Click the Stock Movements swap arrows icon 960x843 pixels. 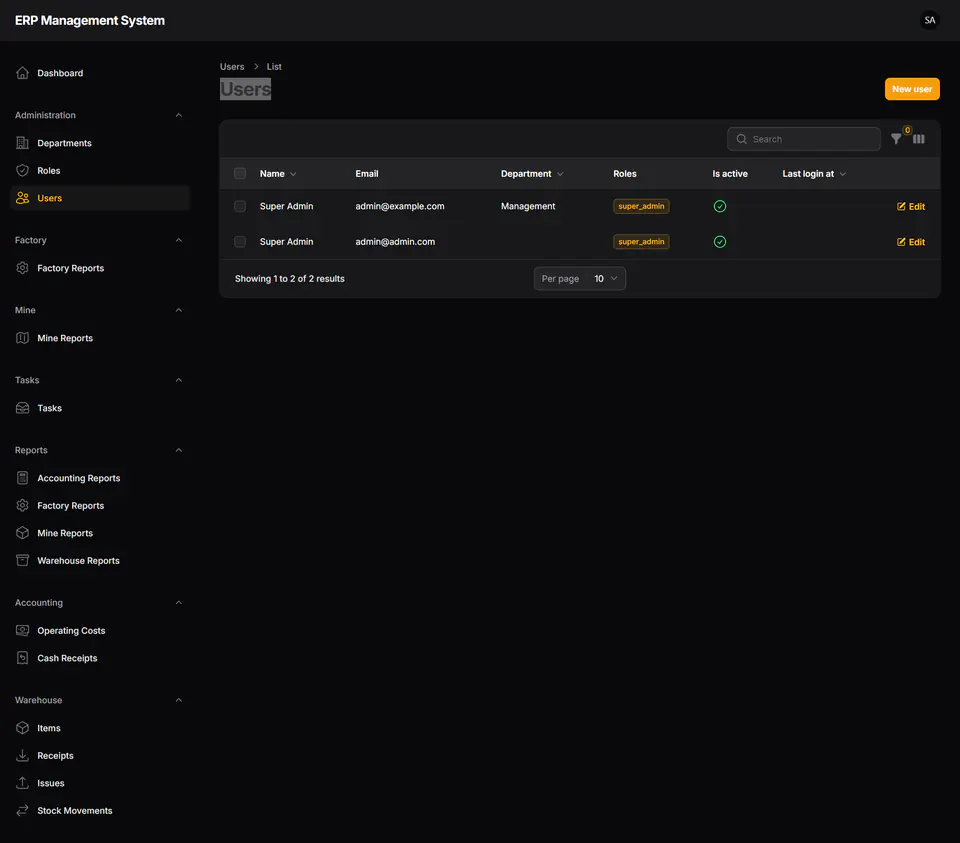coord(23,810)
